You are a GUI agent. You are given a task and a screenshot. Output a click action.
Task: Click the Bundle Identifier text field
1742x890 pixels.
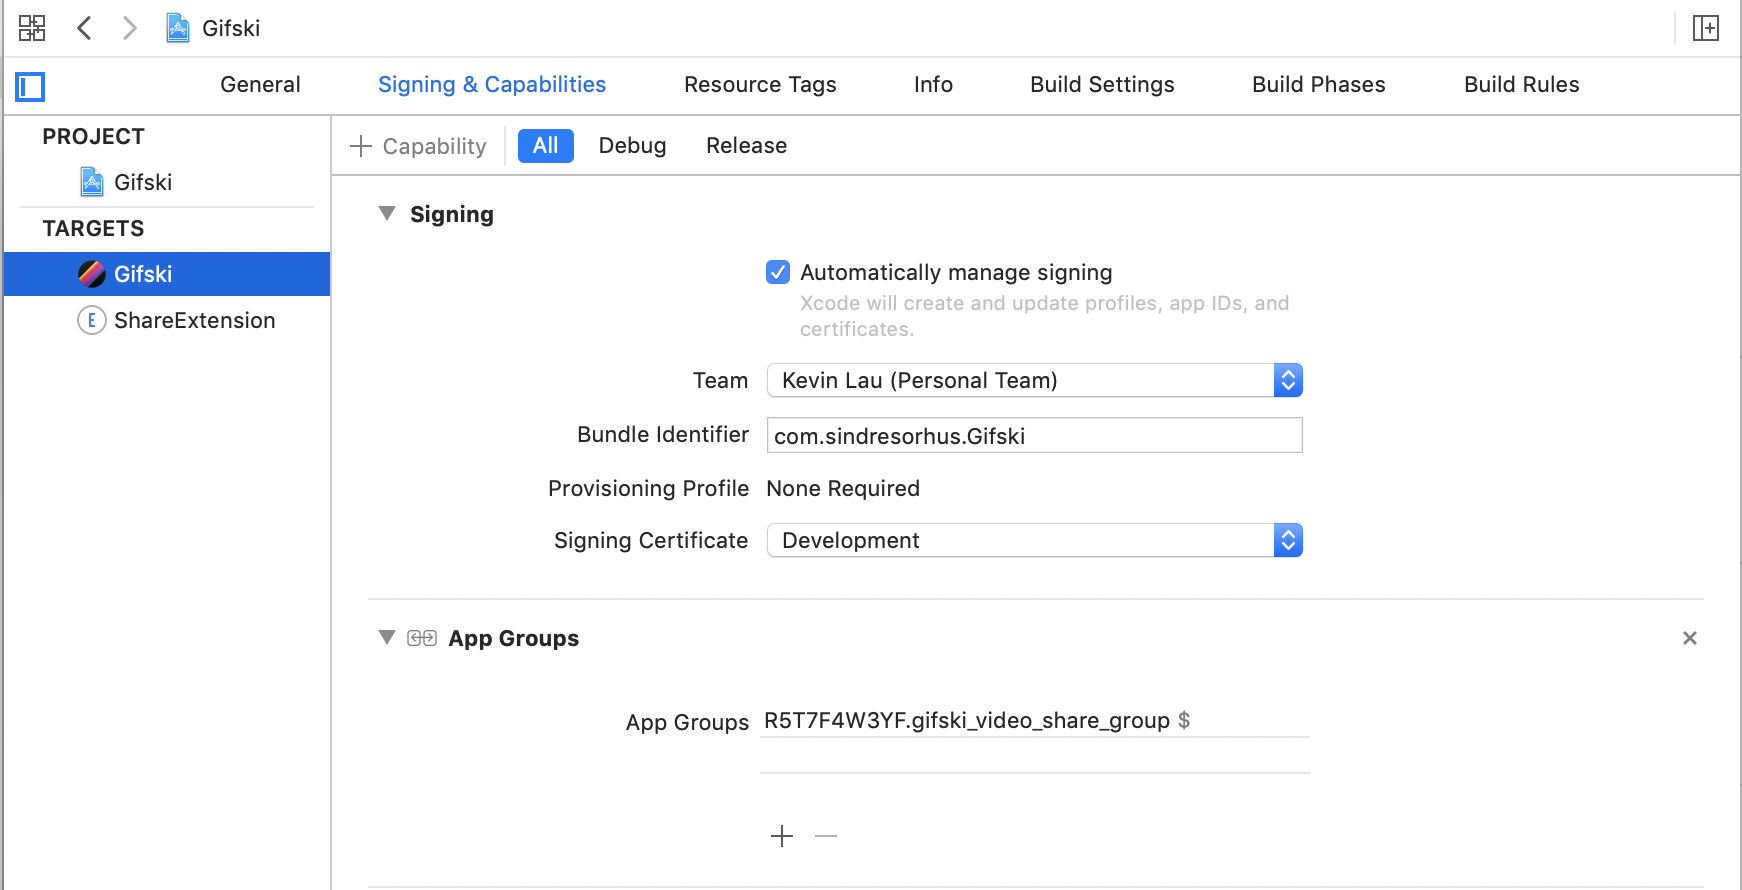[1034, 435]
